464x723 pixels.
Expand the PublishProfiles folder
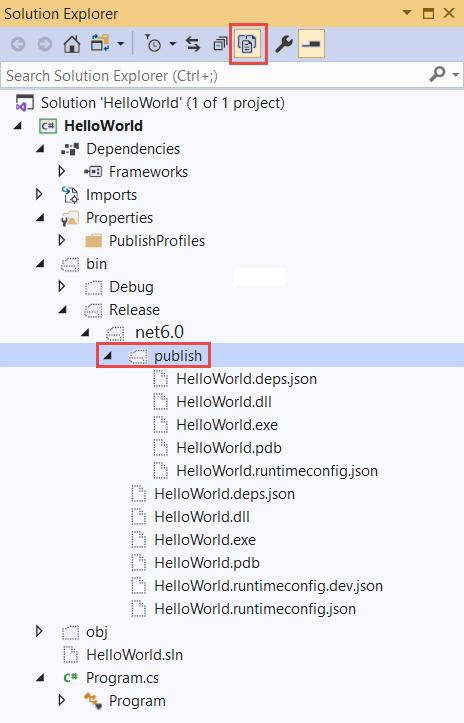pyautogui.click(x=62, y=241)
